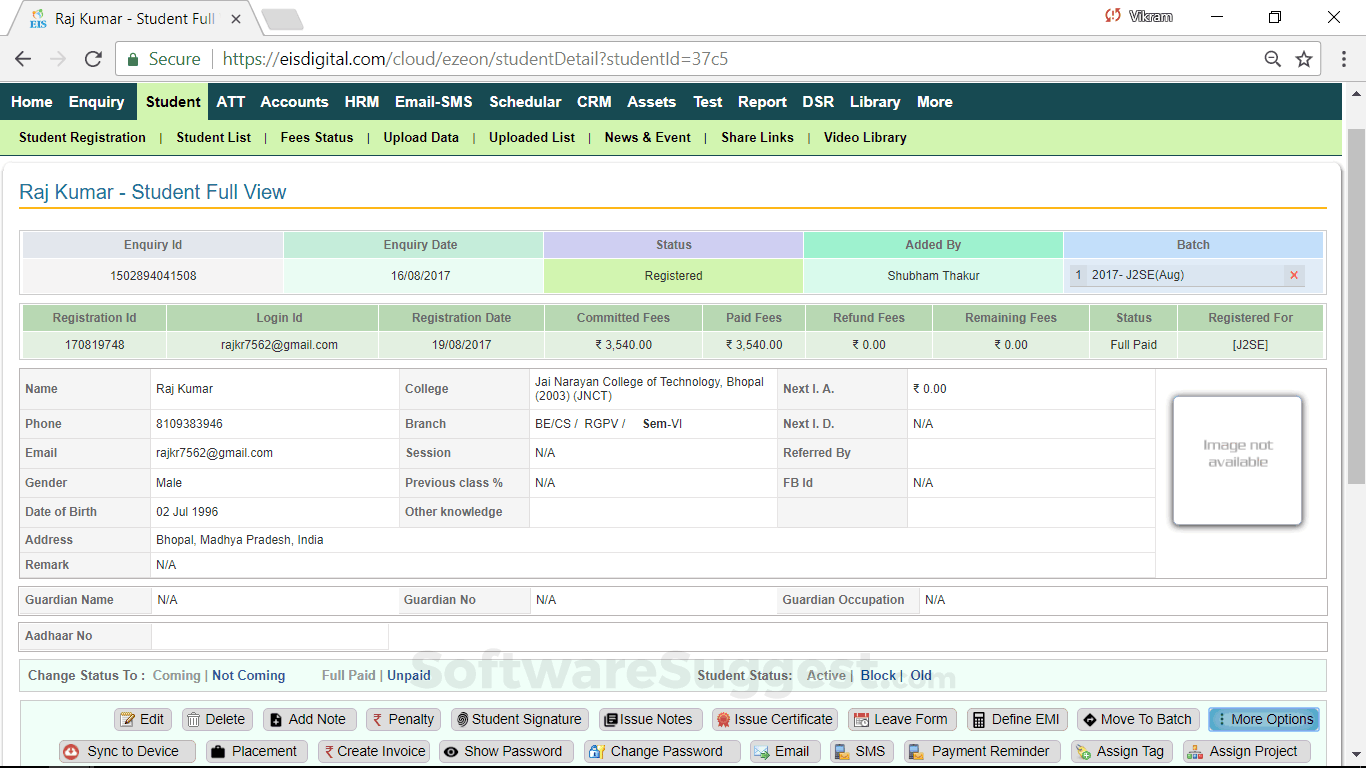Bookmark this page with the star icon

pyautogui.click(x=1304, y=59)
